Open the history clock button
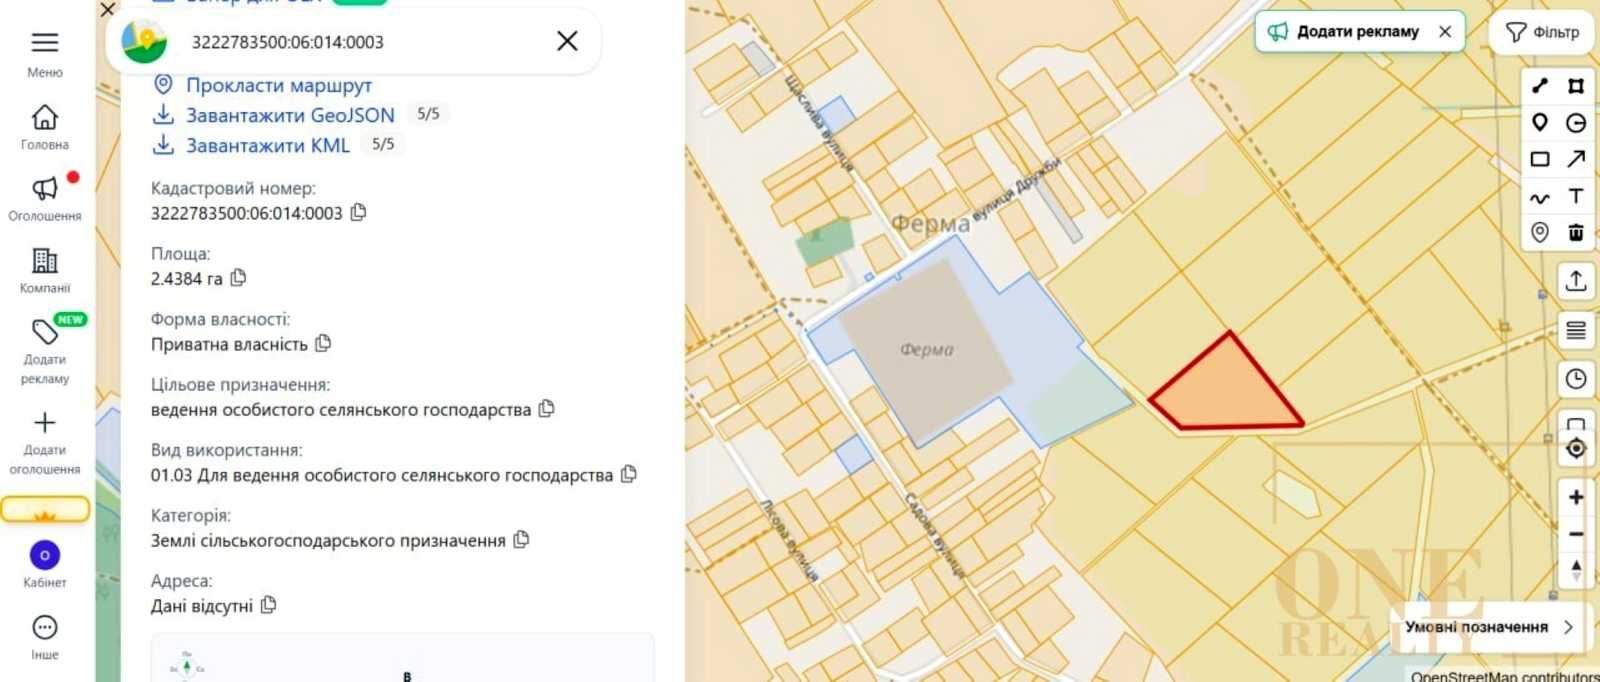 coord(1576,379)
